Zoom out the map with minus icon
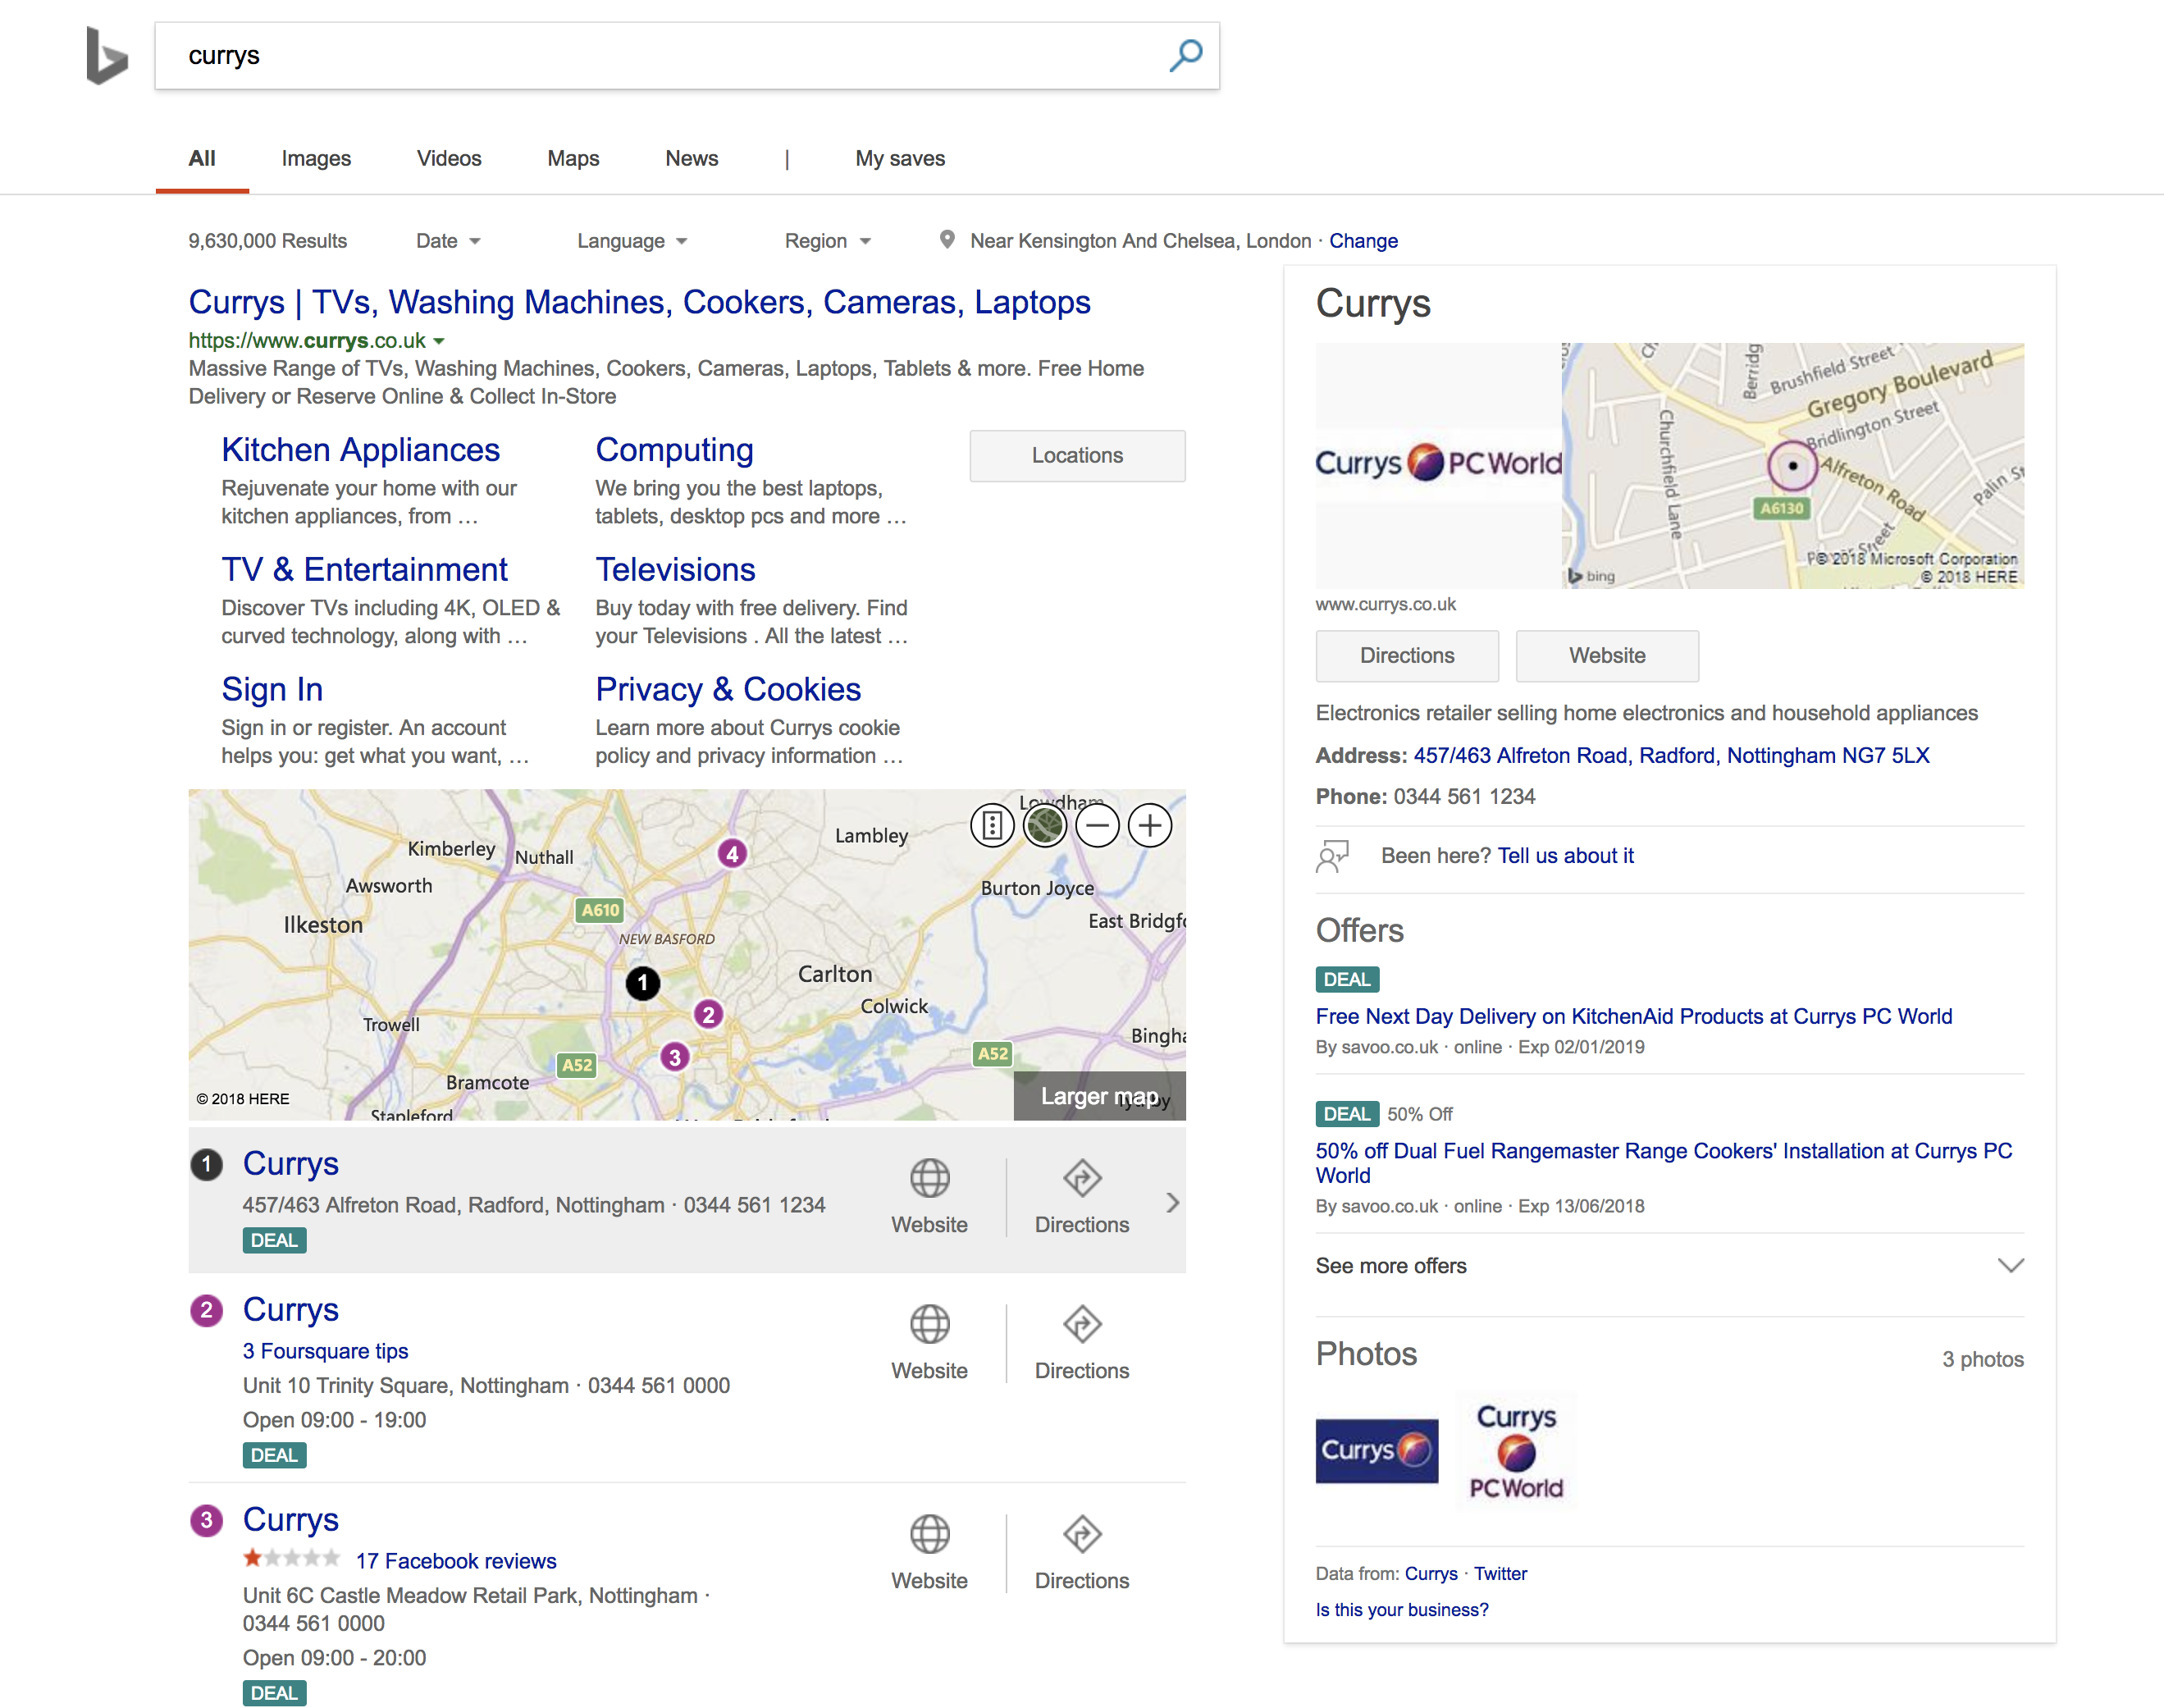The height and width of the screenshot is (1708, 2164). (1098, 826)
